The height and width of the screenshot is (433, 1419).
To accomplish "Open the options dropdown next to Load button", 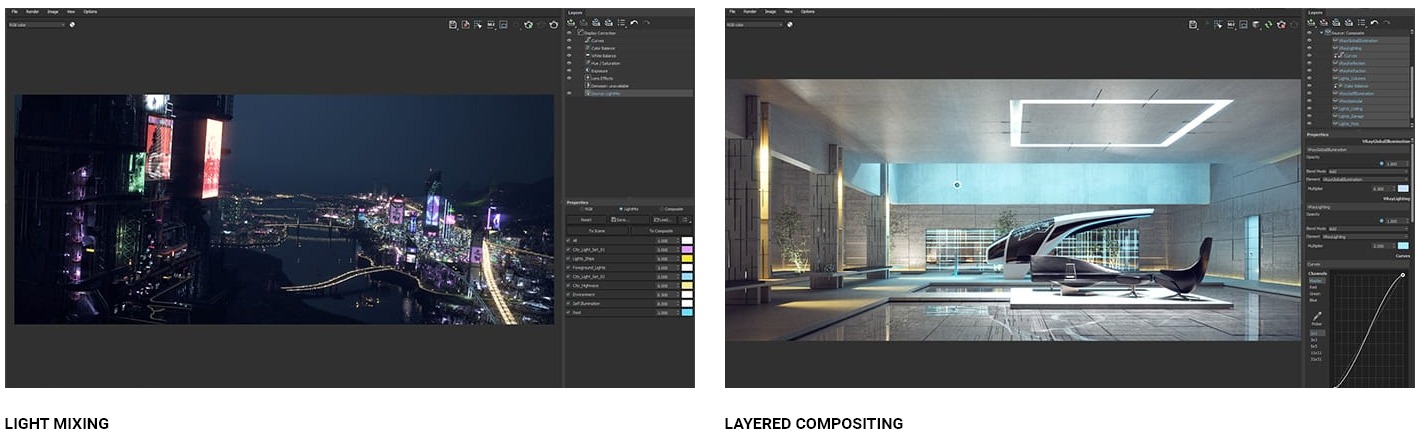I will tap(685, 219).
